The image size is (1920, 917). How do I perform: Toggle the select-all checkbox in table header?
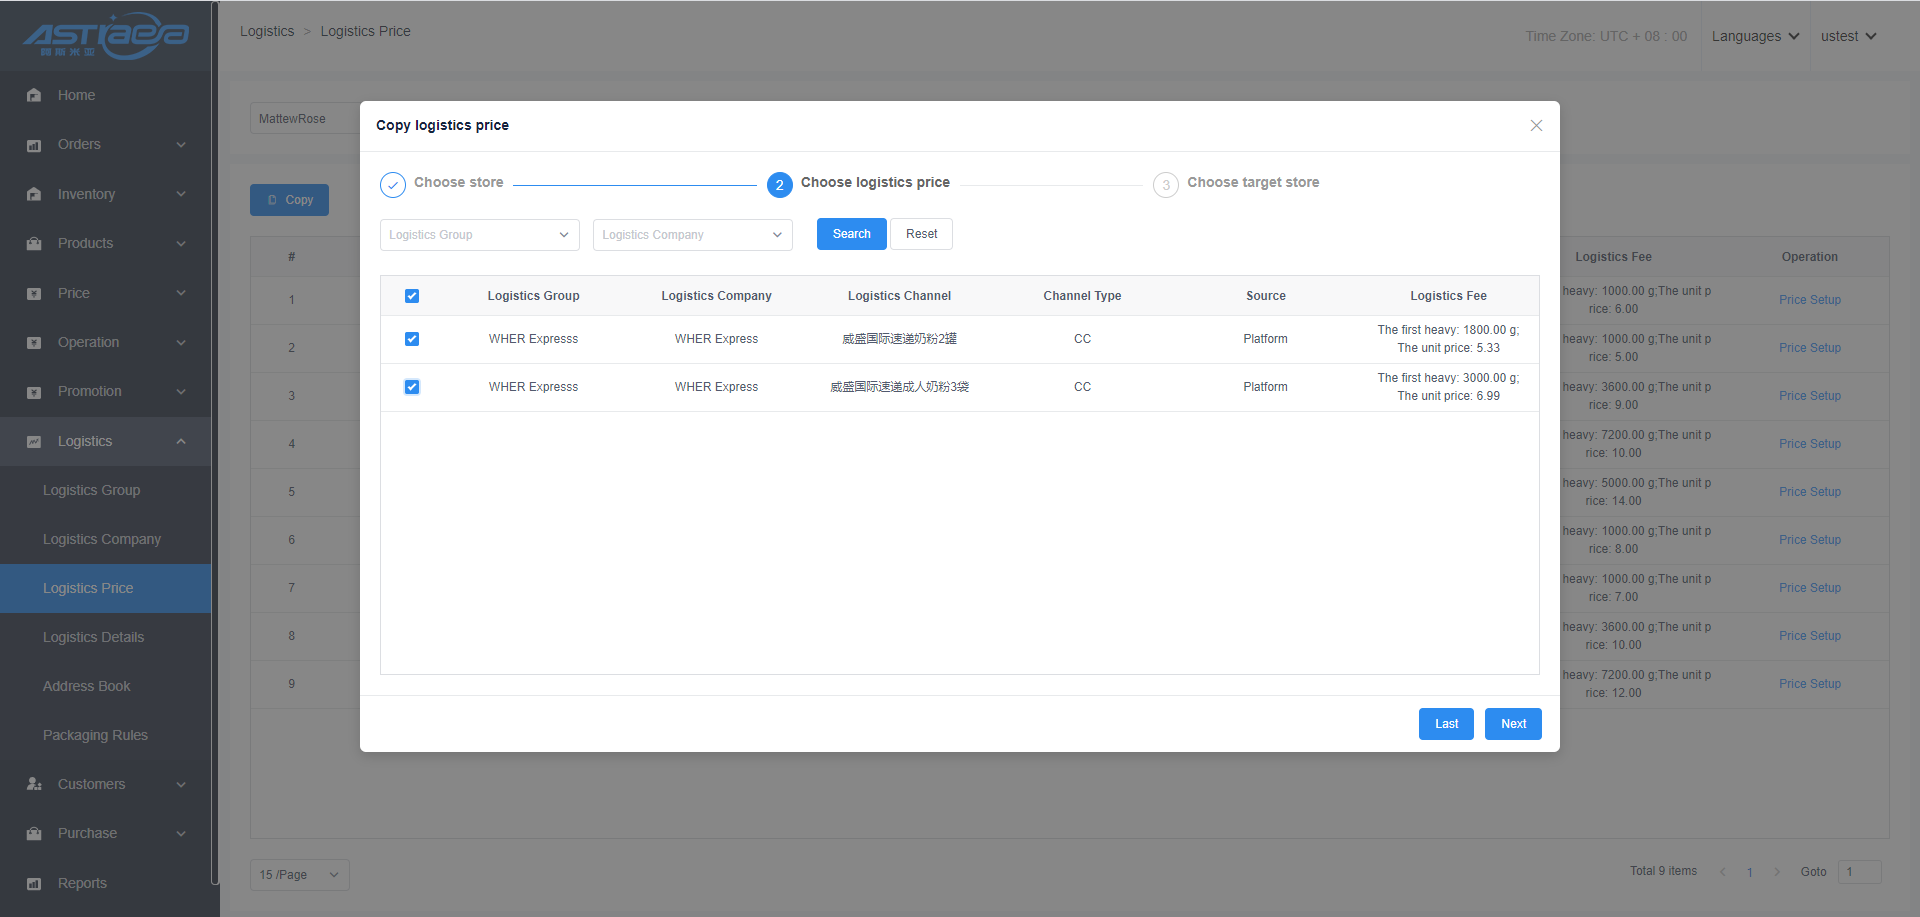click(x=412, y=296)
